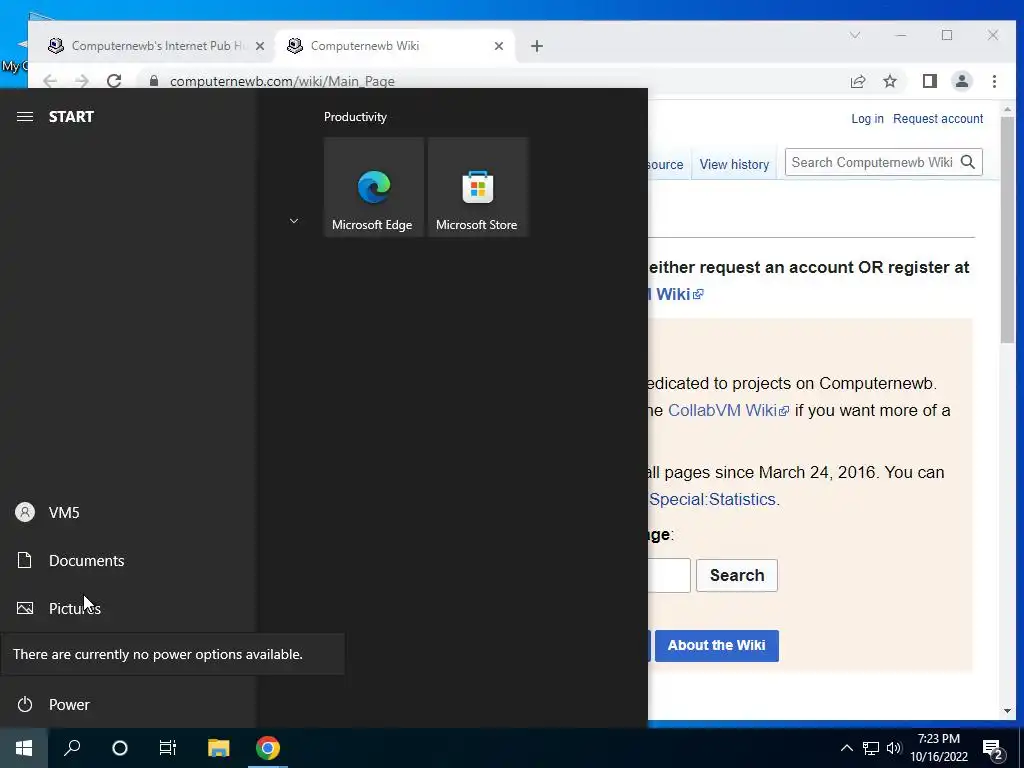This screenshot has height=768, width=1024.
Task: Open Task View on the taskbar
Action: pos(168,748)
